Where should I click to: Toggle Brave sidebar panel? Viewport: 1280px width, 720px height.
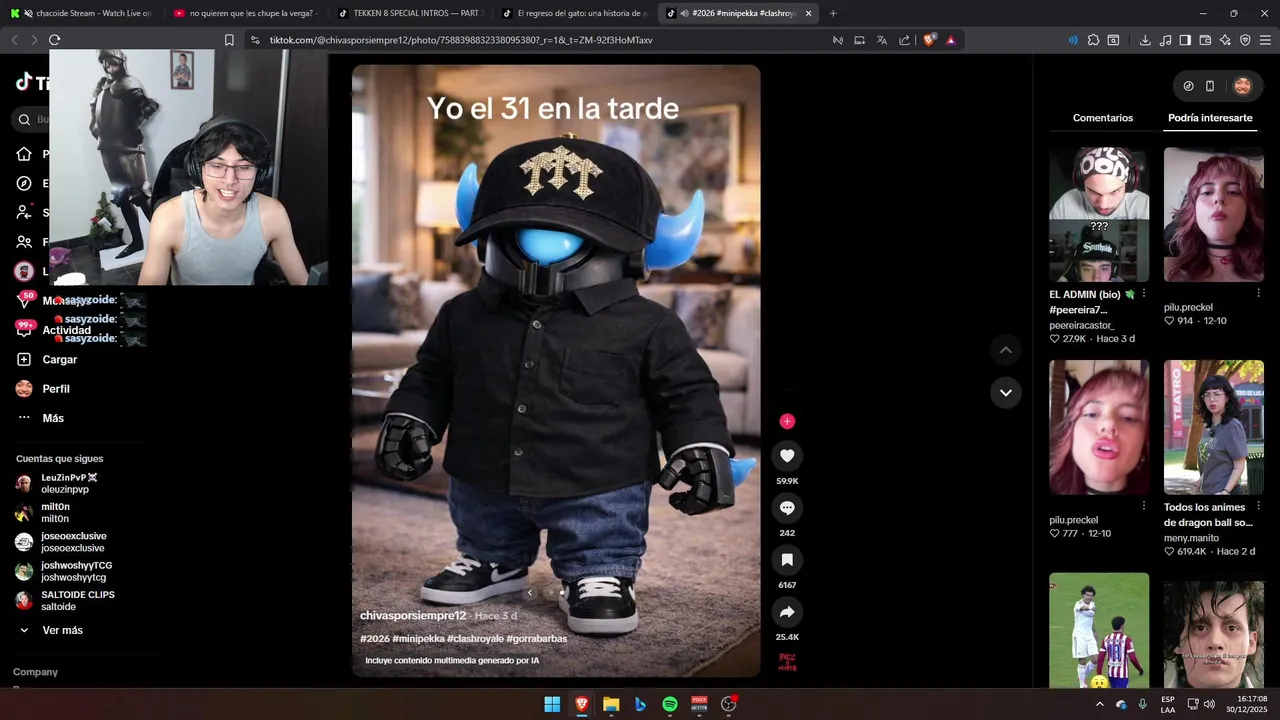(1185, 40)
